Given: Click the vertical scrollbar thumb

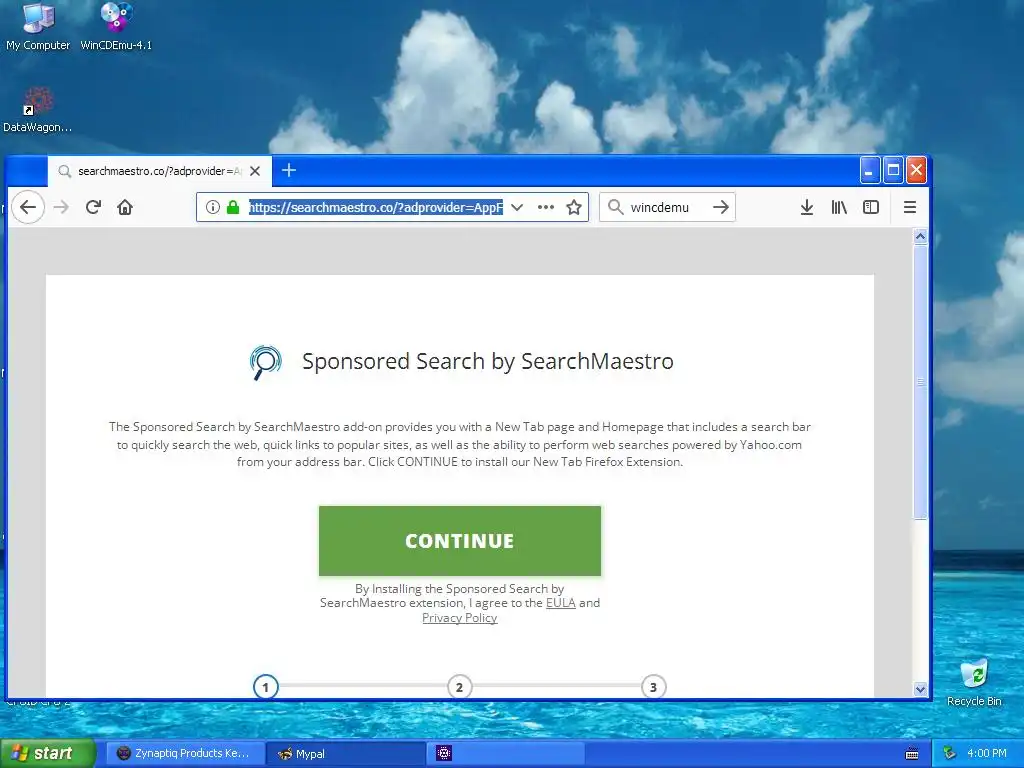Looking at the screenshot, I should 920,382.
